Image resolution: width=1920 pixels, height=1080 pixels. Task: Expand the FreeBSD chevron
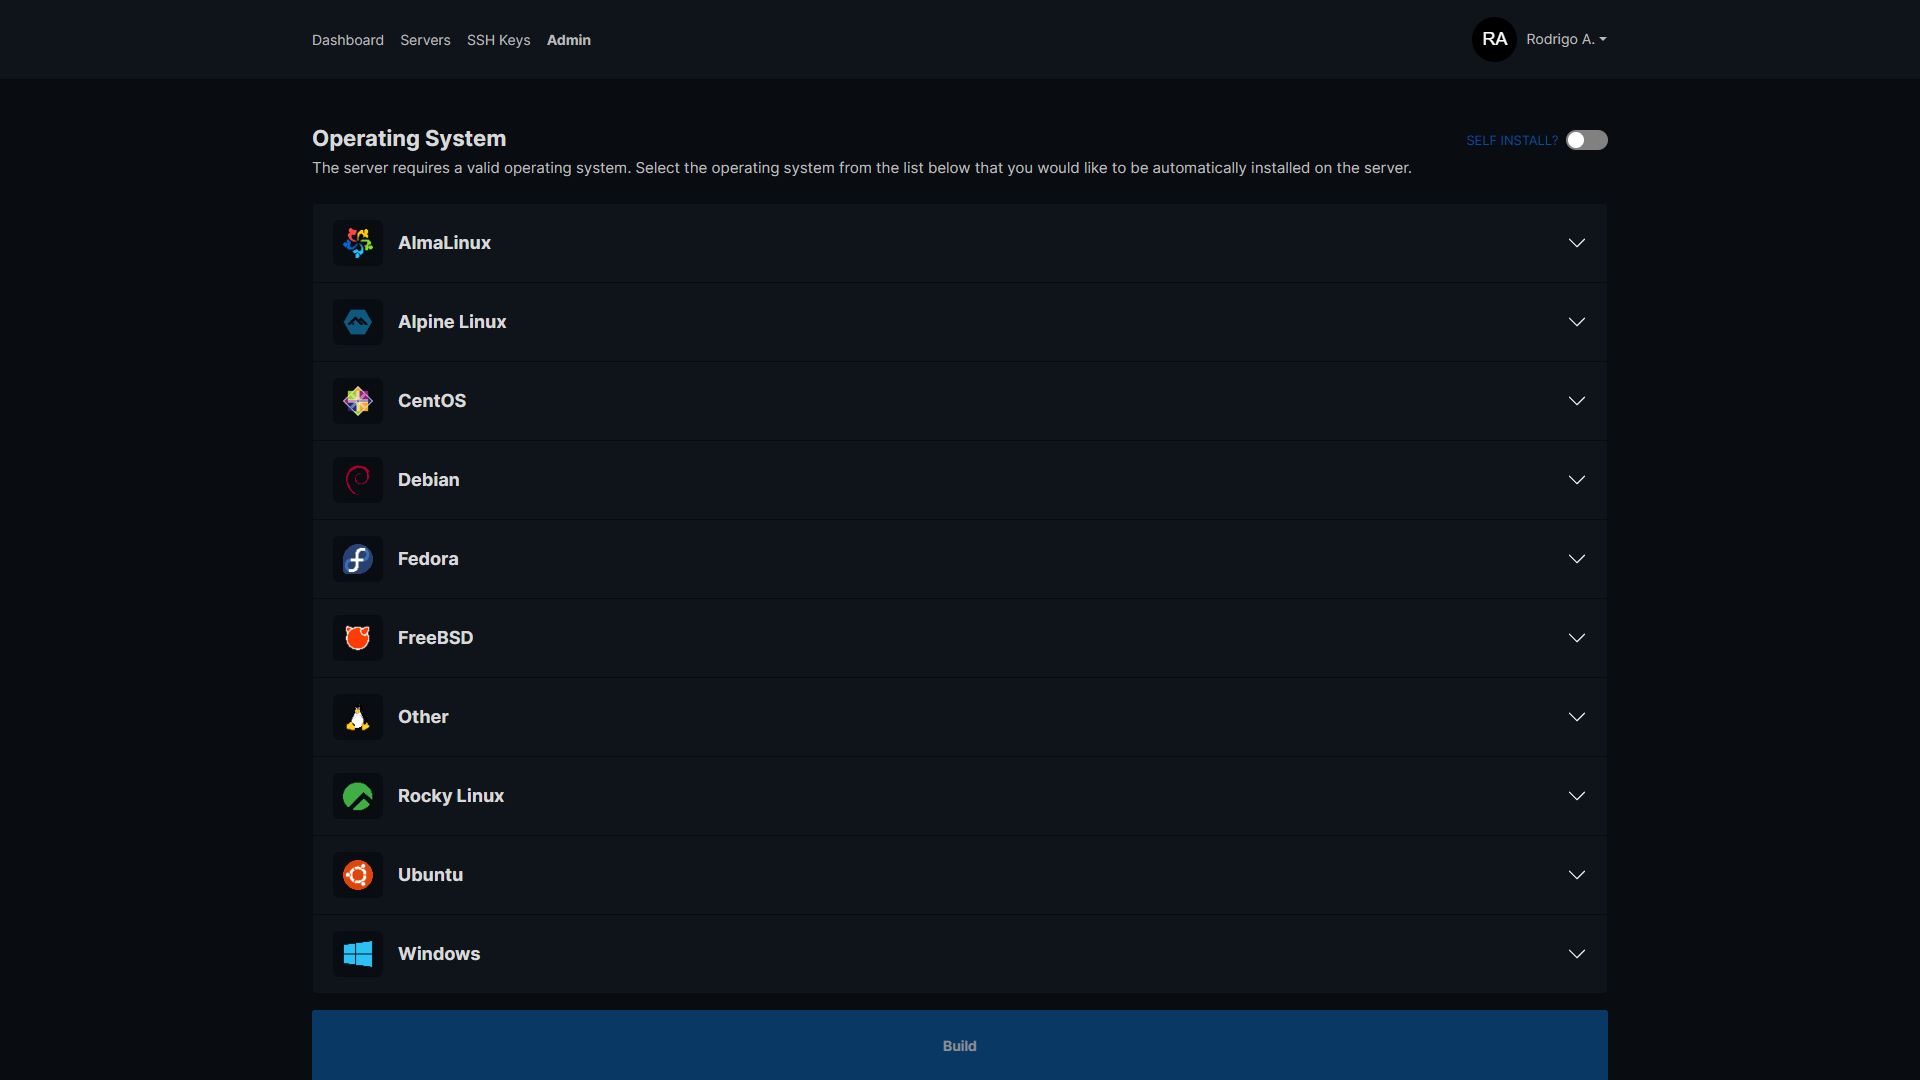[1577, 638]
